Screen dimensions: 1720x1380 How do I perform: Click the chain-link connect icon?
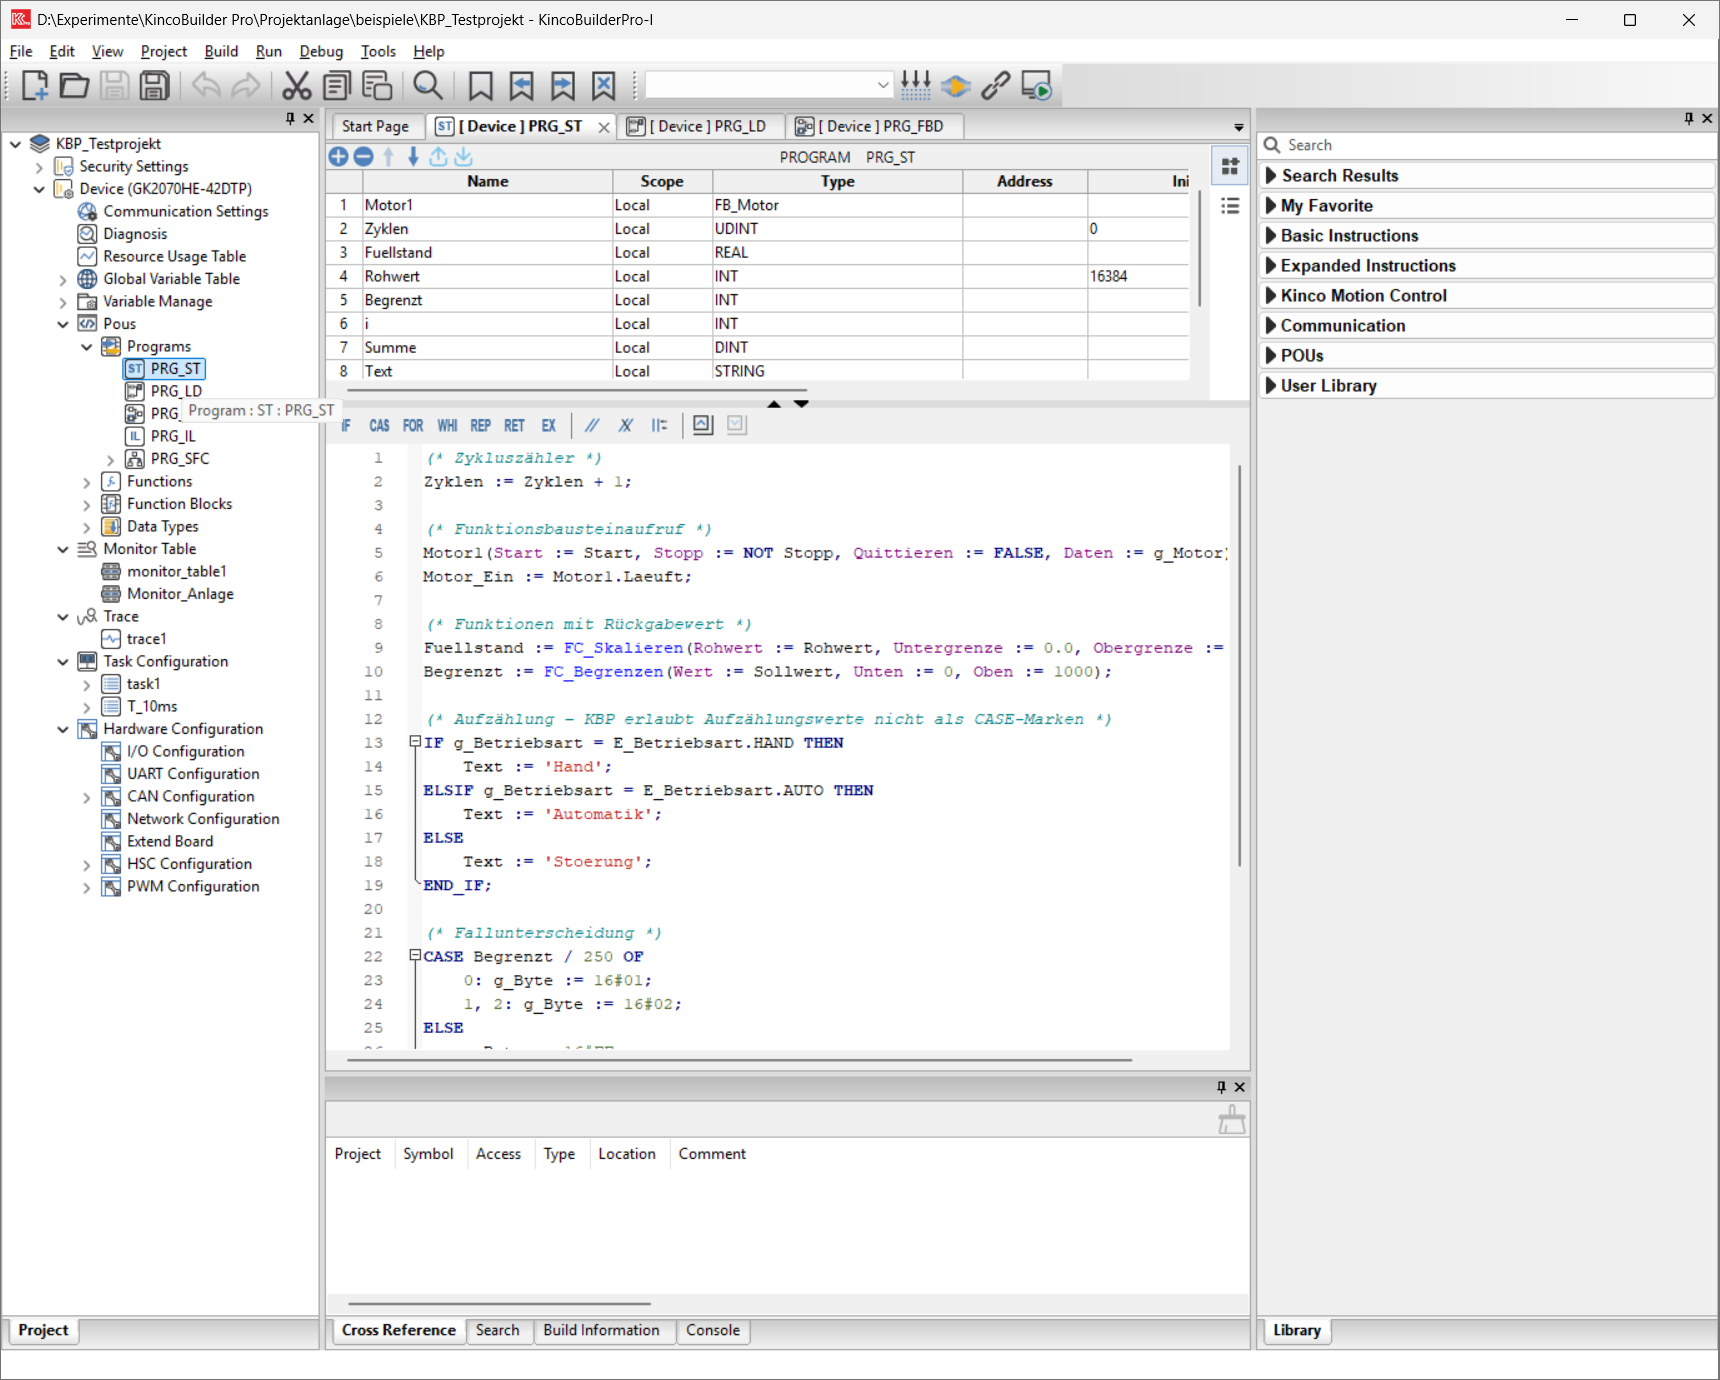[x=995, y=86]
